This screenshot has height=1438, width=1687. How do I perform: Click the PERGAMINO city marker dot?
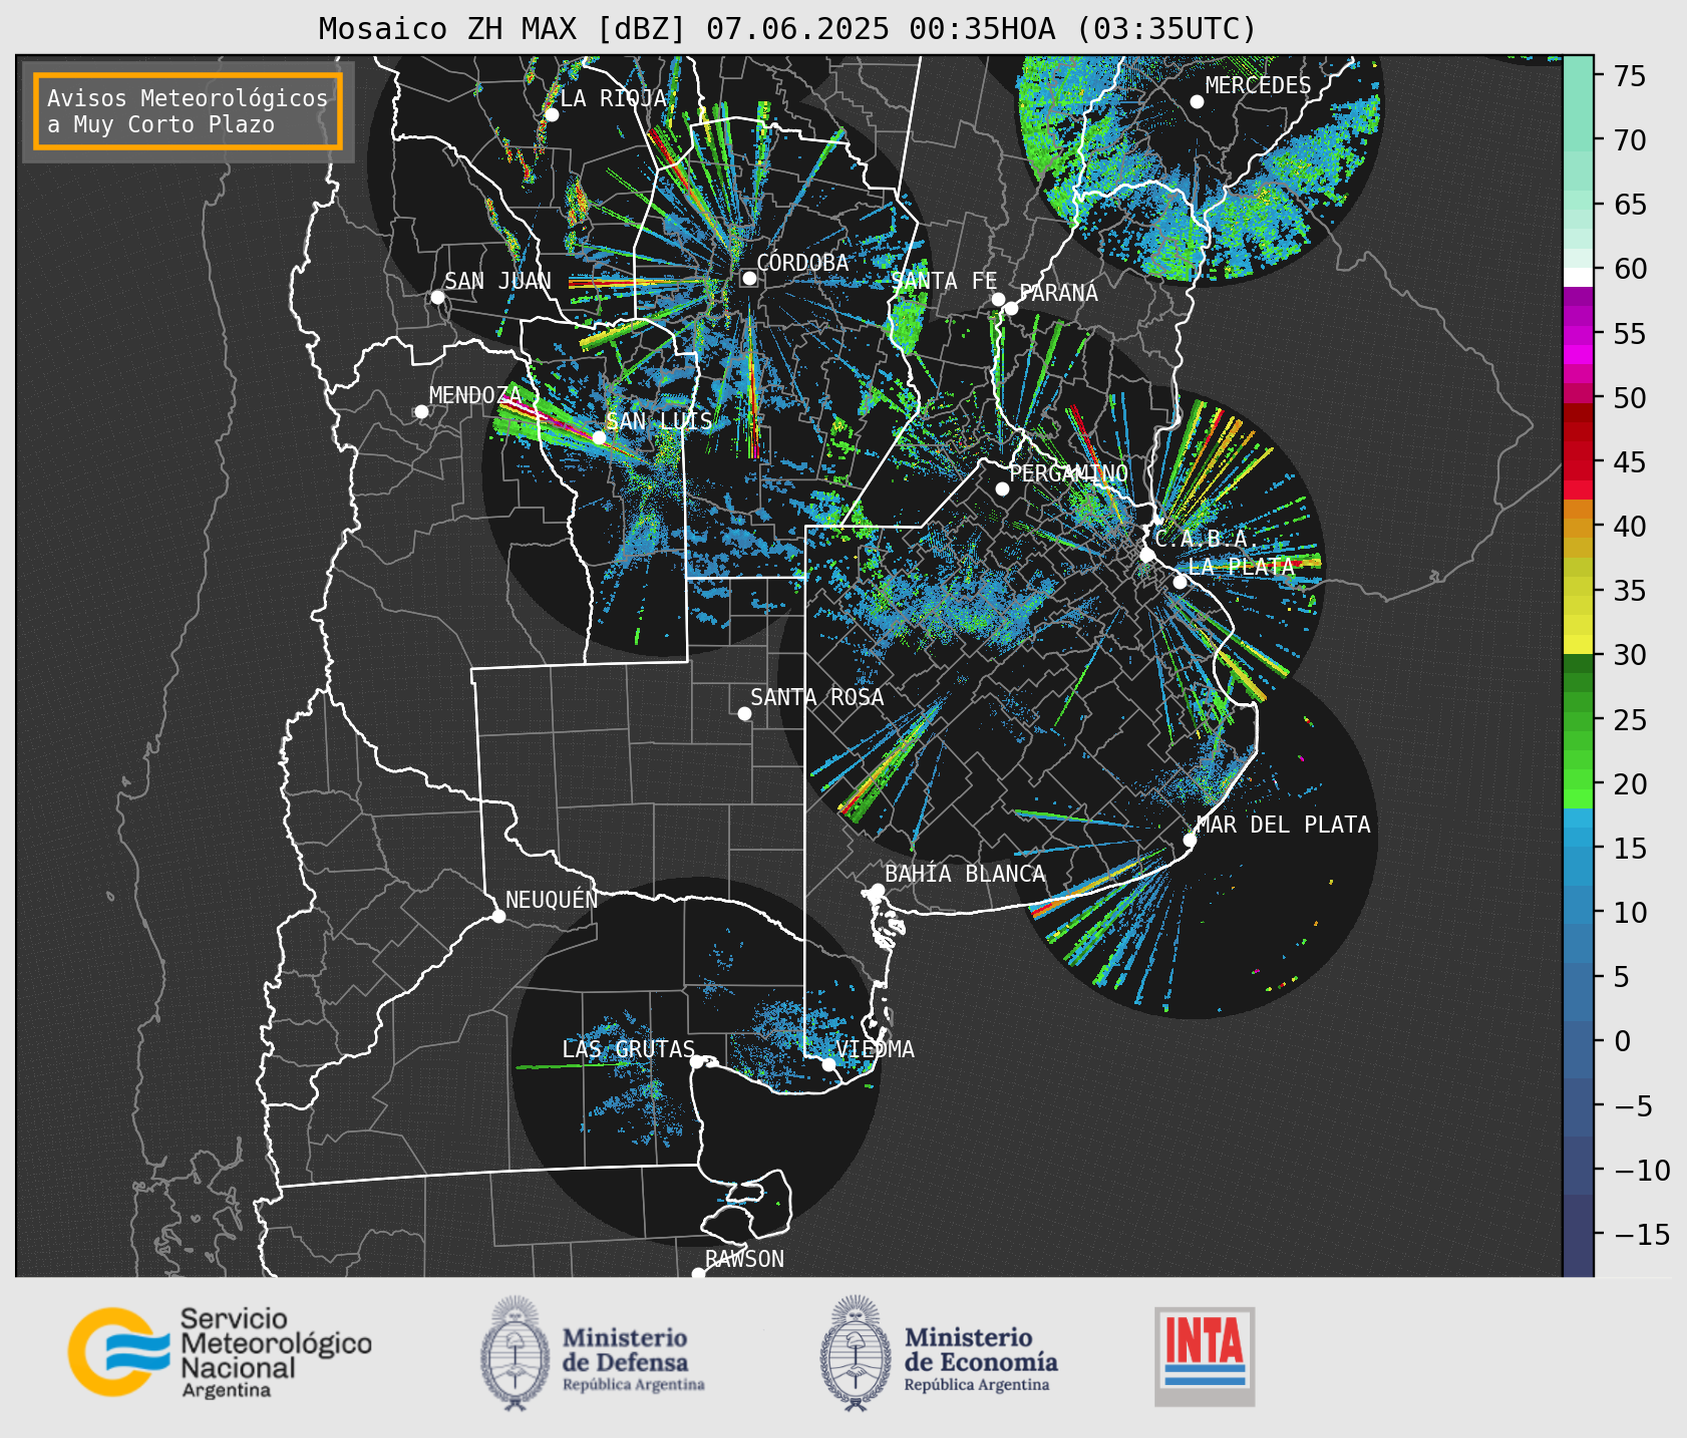coord(1002,489)
